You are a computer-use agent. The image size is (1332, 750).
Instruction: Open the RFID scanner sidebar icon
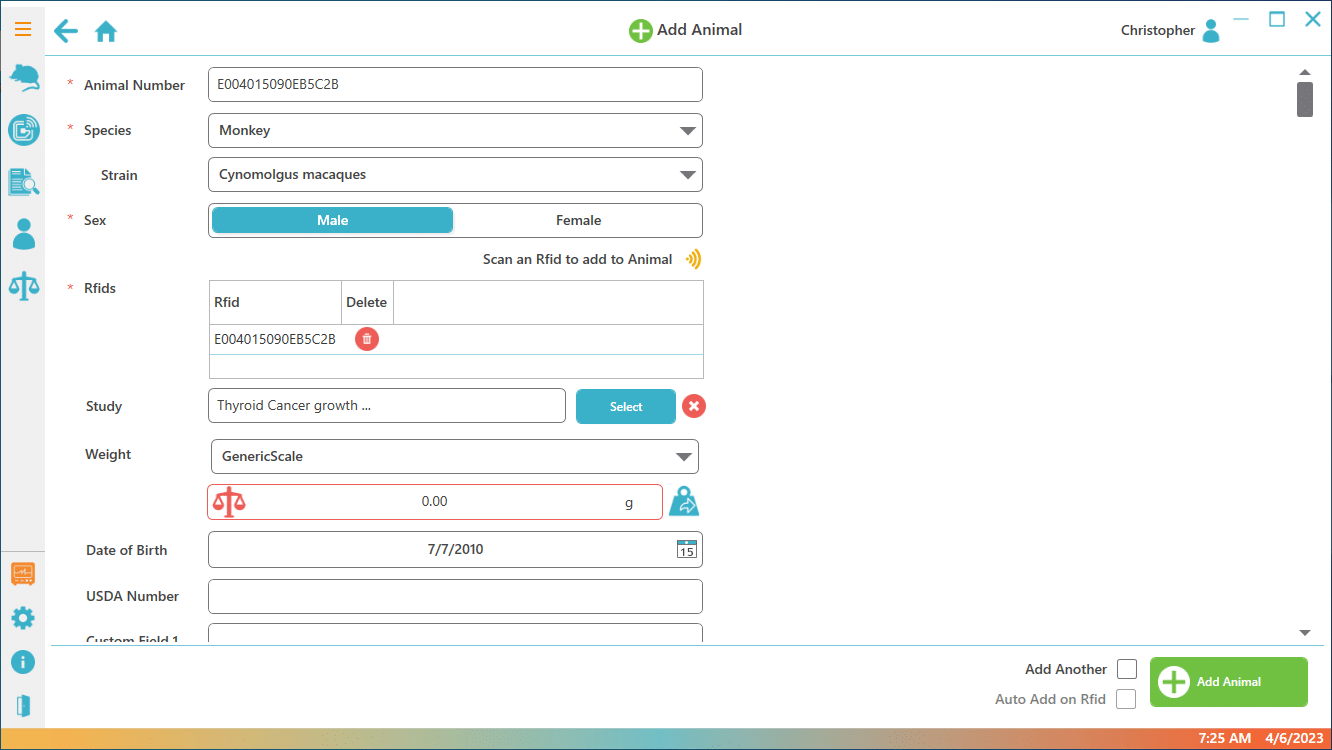23,130
